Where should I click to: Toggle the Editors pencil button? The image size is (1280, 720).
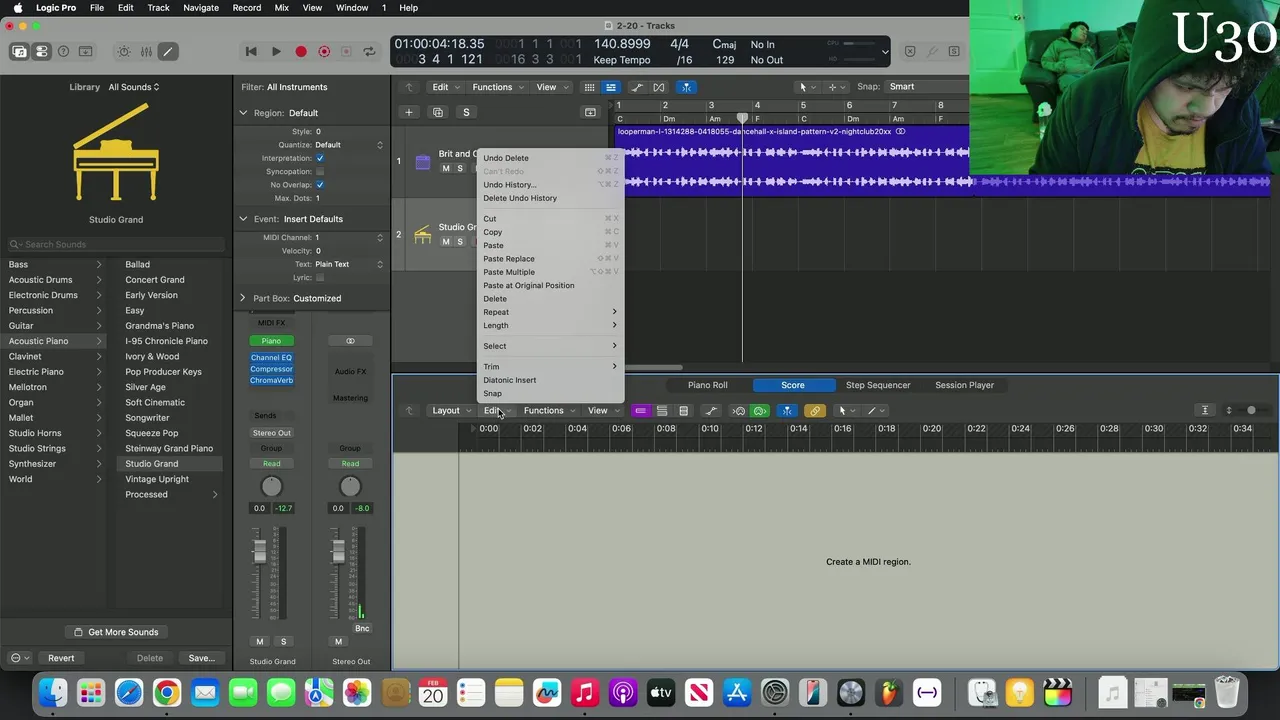tap(168, 52)
